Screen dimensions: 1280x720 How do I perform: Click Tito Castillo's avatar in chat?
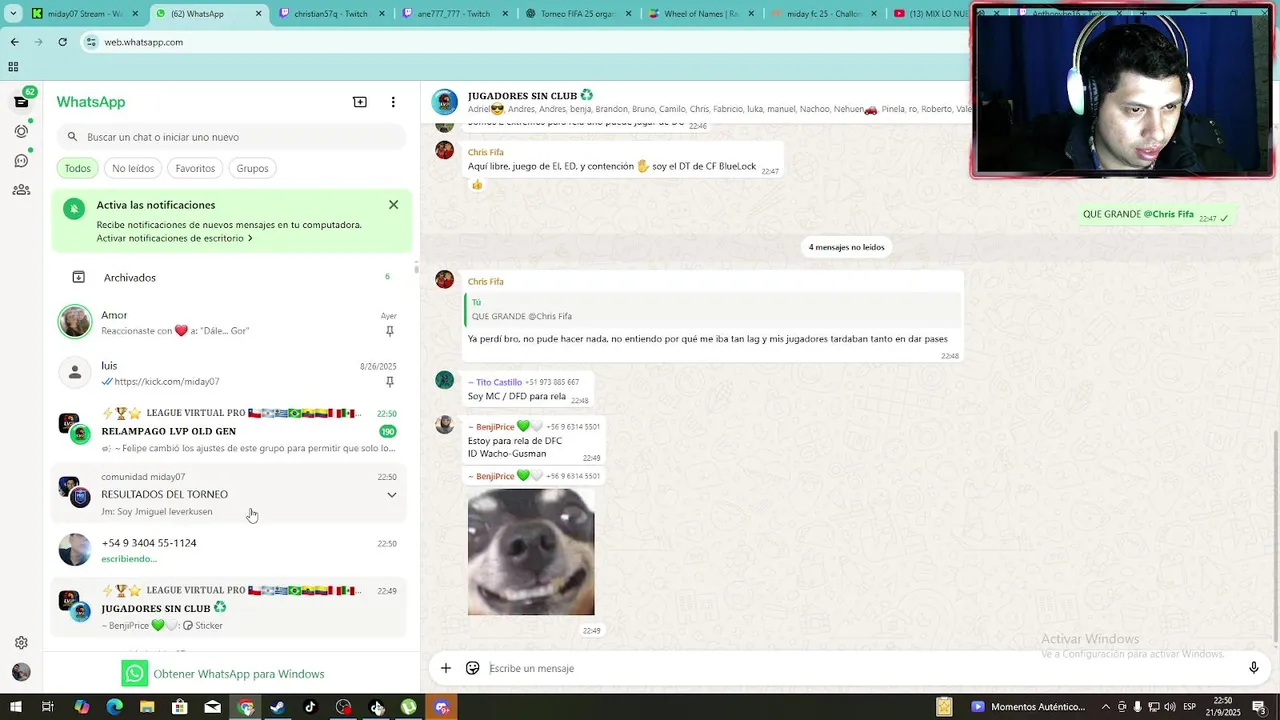(445, 380)
